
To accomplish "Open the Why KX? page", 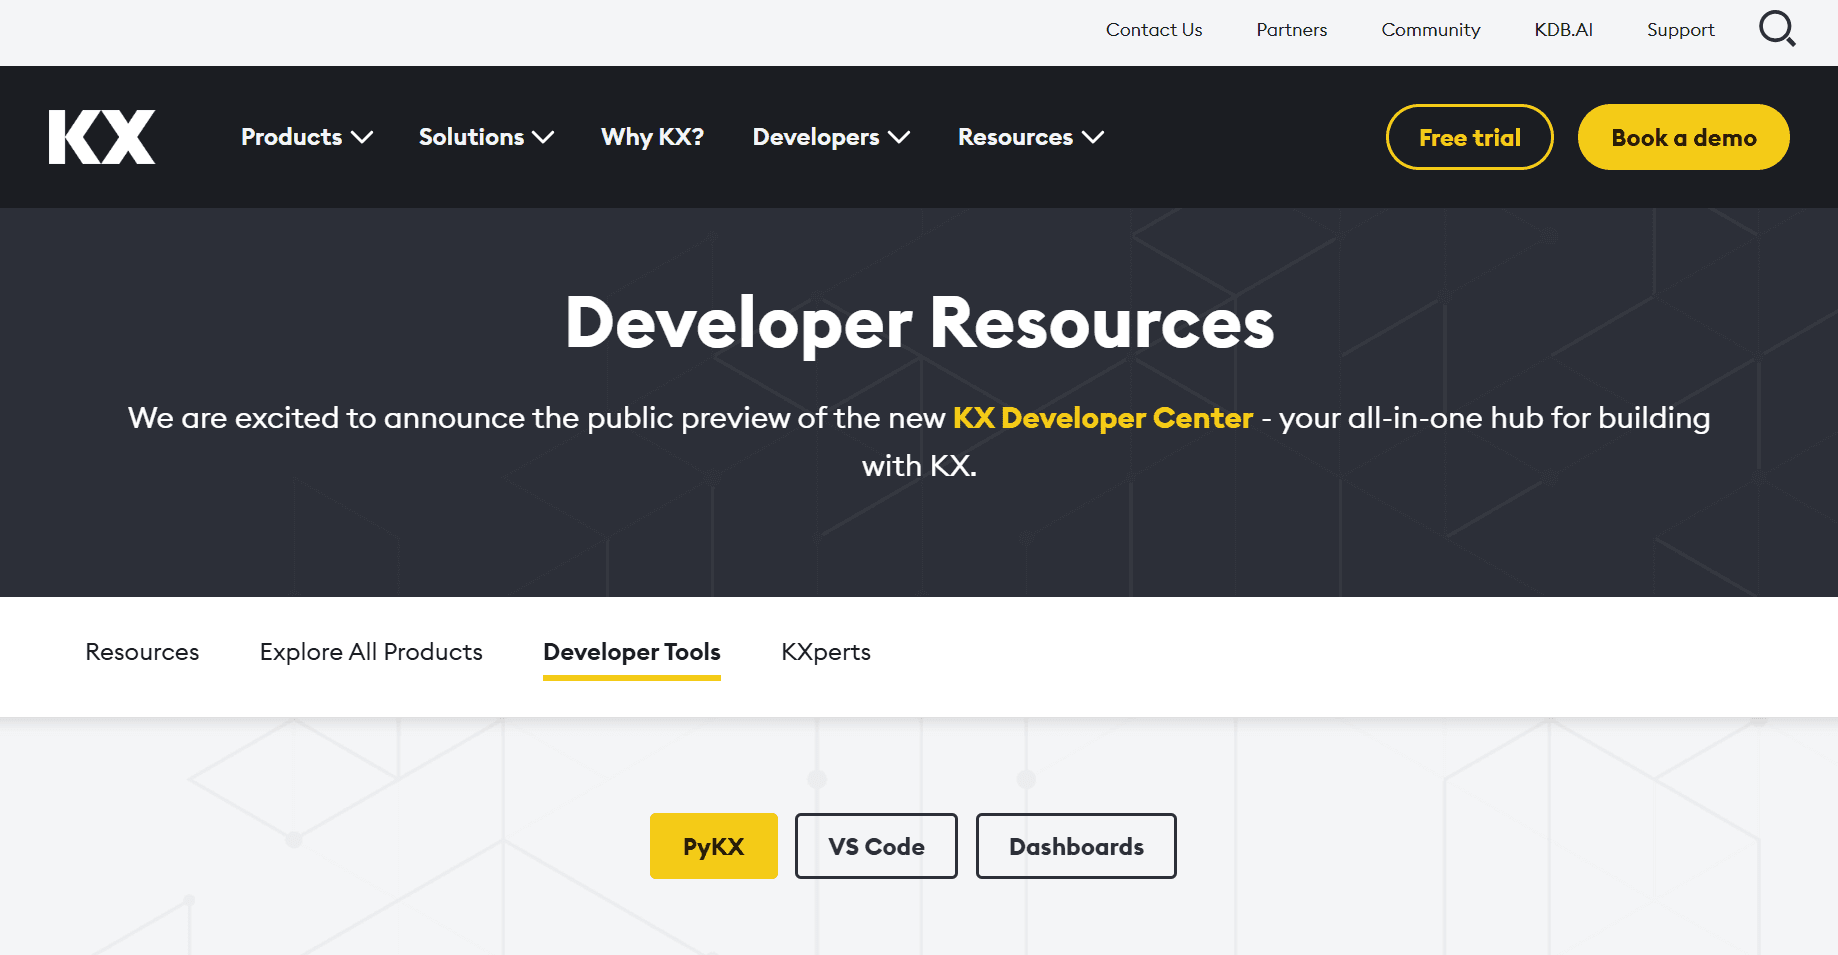I will pyautogui.click(x=652, y=137).
